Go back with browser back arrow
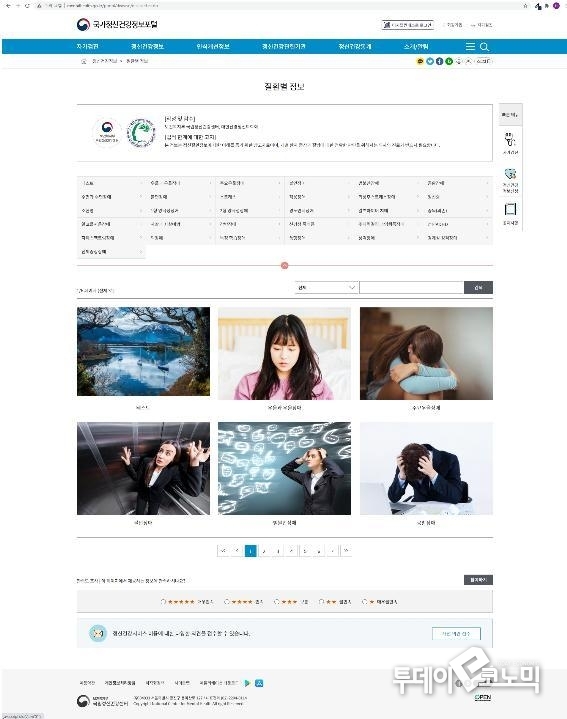Image resolution: width=567 pixels, height=719 pixels. pyautogui.click(x=8, y=6)
